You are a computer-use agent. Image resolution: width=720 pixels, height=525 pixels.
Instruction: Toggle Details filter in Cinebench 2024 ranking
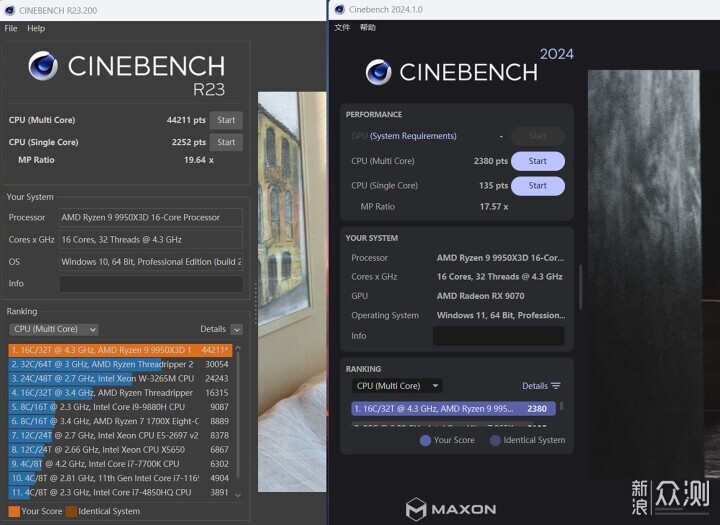point(541,386)
